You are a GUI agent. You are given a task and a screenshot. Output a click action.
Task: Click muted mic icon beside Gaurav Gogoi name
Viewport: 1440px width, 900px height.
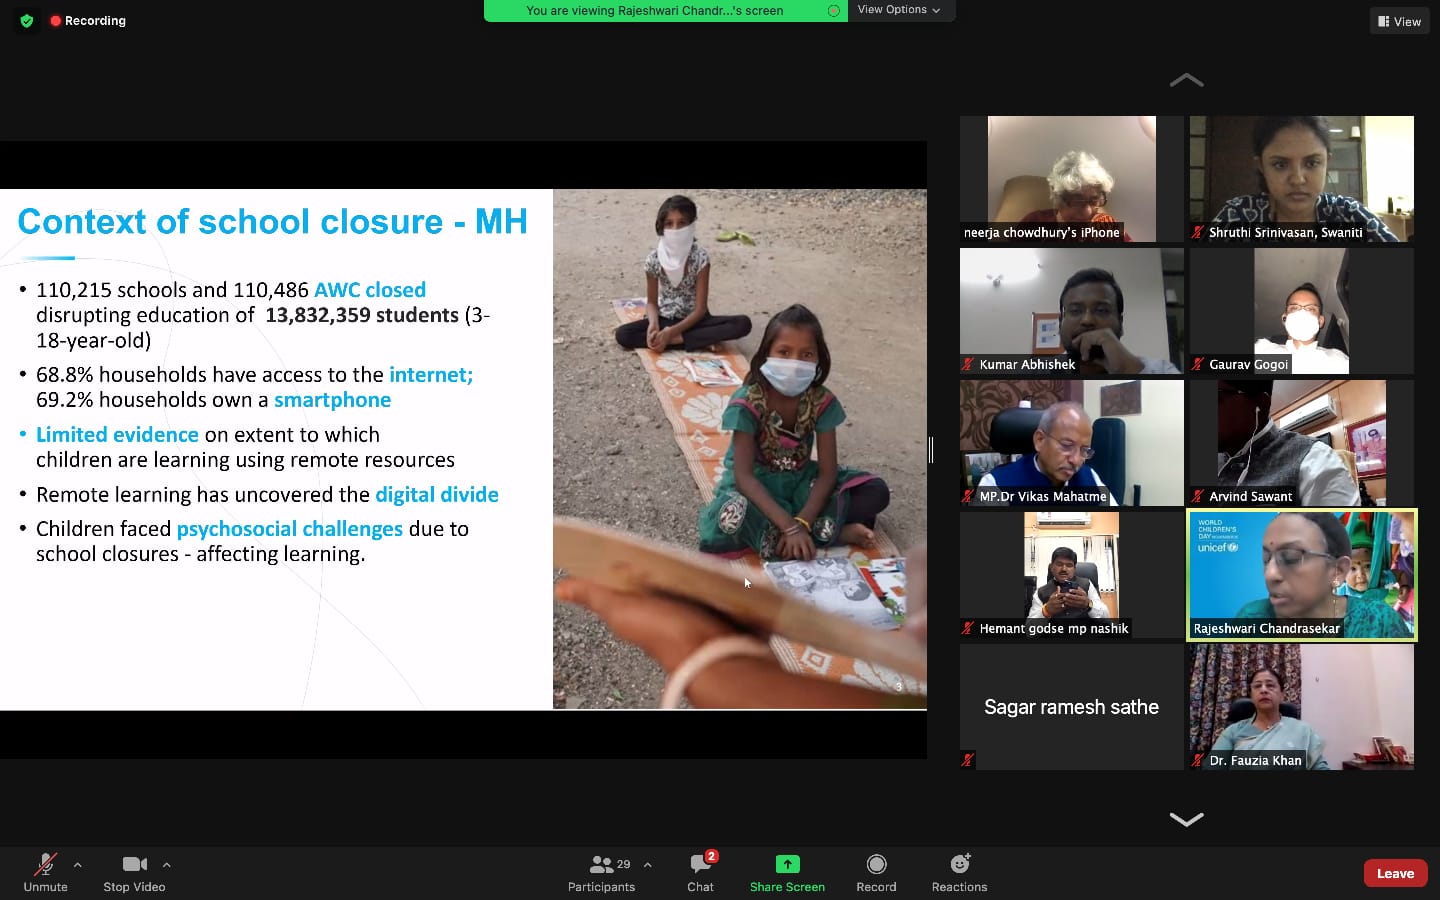1197,364
